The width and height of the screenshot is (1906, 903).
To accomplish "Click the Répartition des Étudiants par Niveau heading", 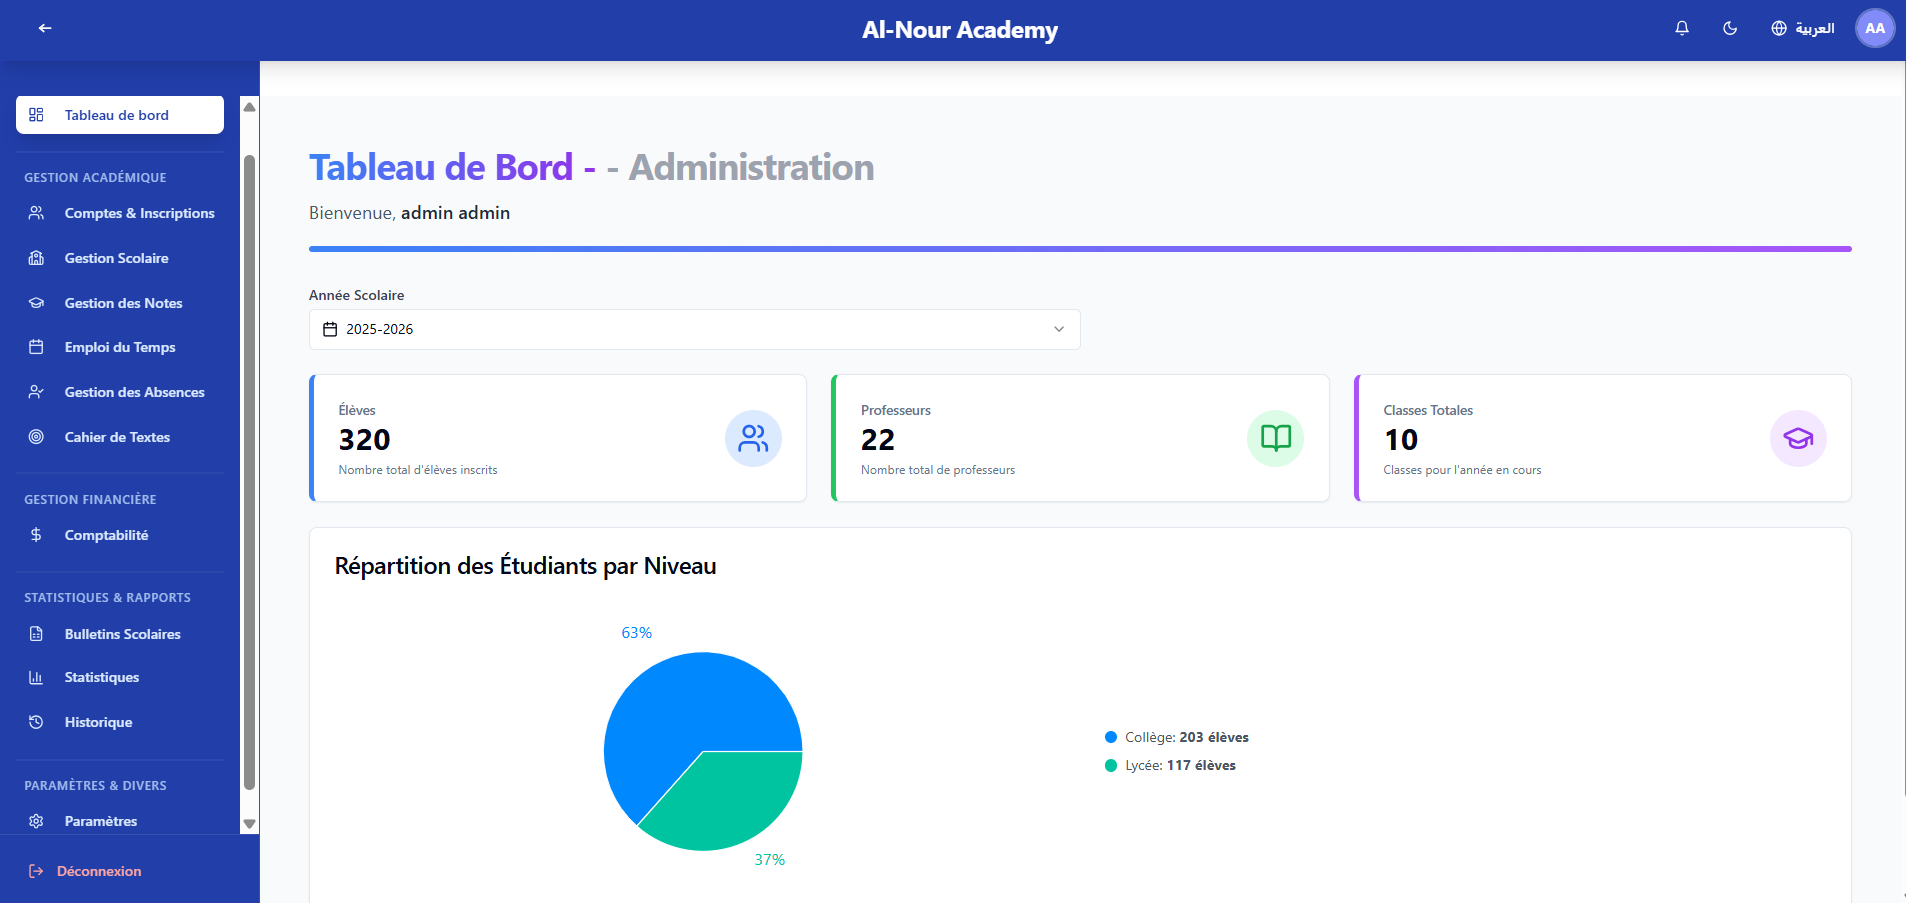I will click(525, 566).
